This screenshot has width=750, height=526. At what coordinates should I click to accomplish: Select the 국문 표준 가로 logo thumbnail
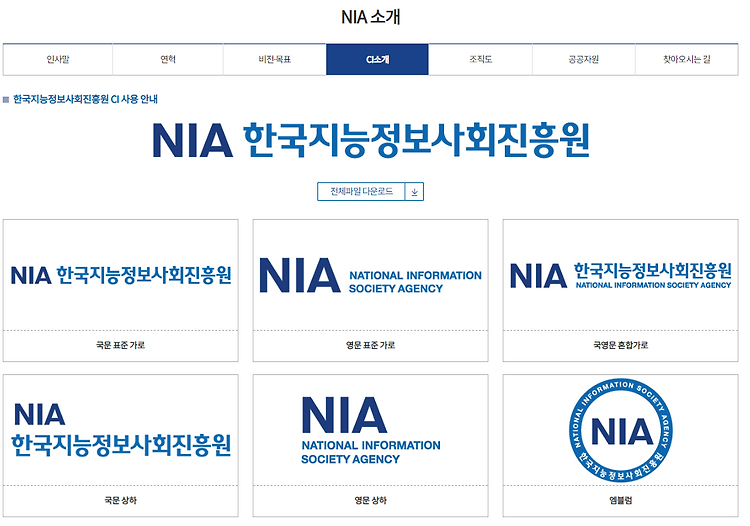click(x=121, y=275)
